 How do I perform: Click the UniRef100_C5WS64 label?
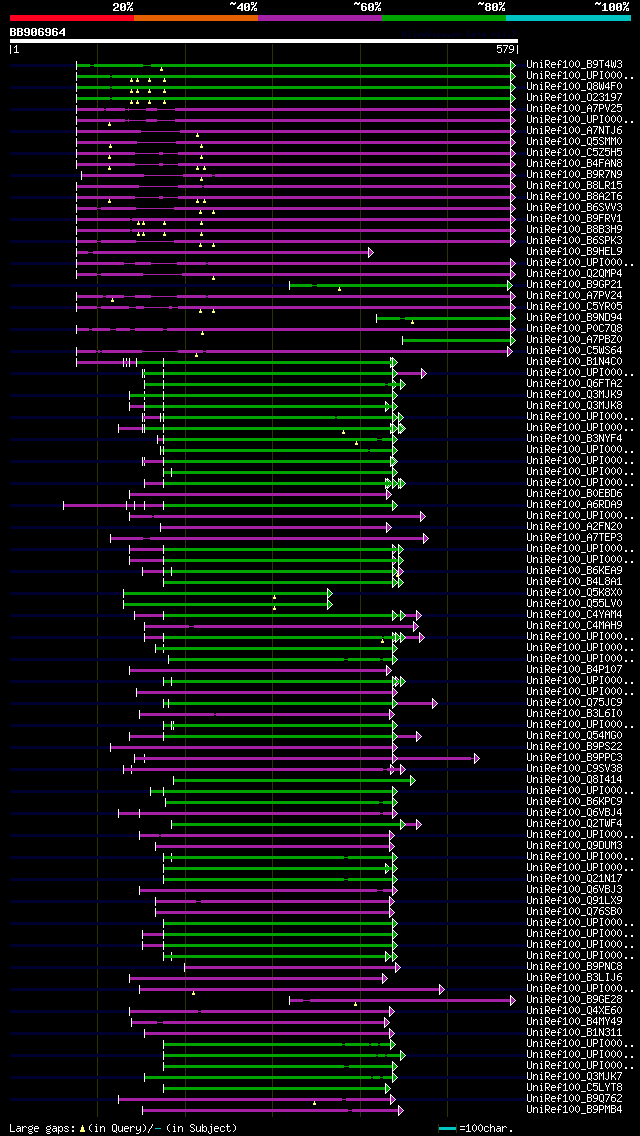click(x=575, y=351)
